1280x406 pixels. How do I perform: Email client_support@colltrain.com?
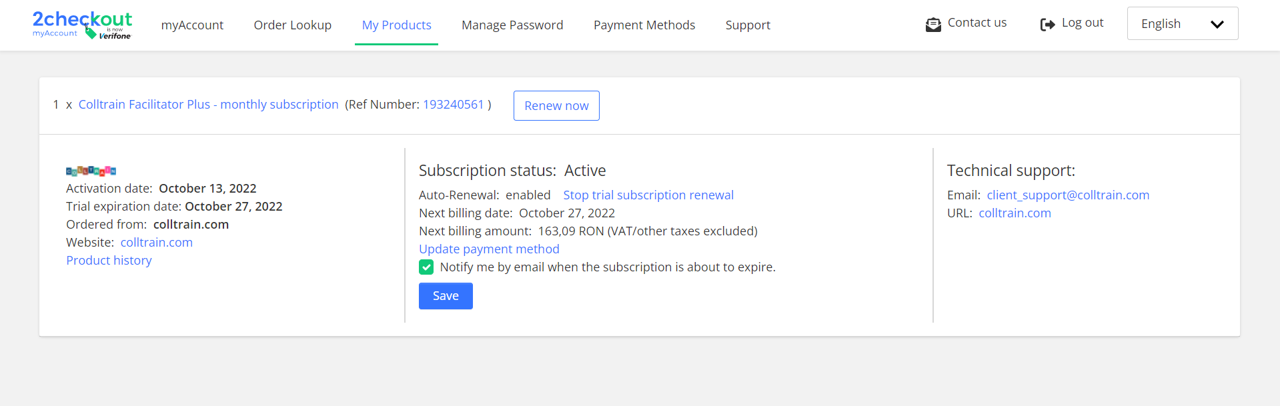click(1068, 195)
